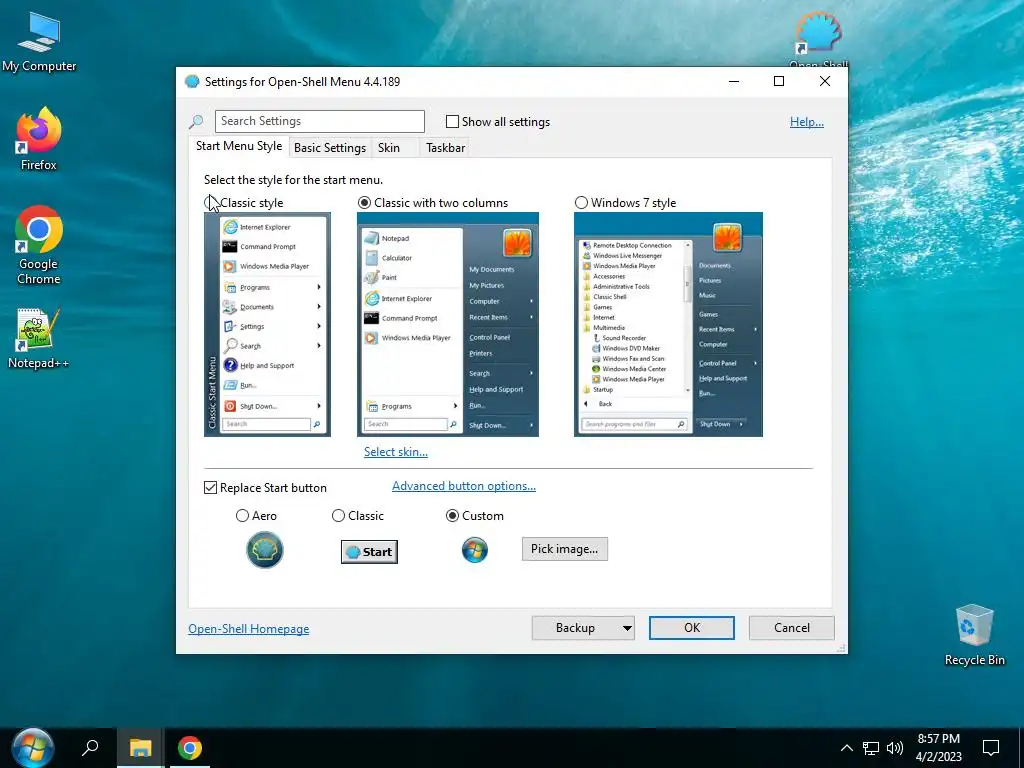Select Classic with two columns option
This screenshot has width=1024, height=768.
[x=364, y=202]
